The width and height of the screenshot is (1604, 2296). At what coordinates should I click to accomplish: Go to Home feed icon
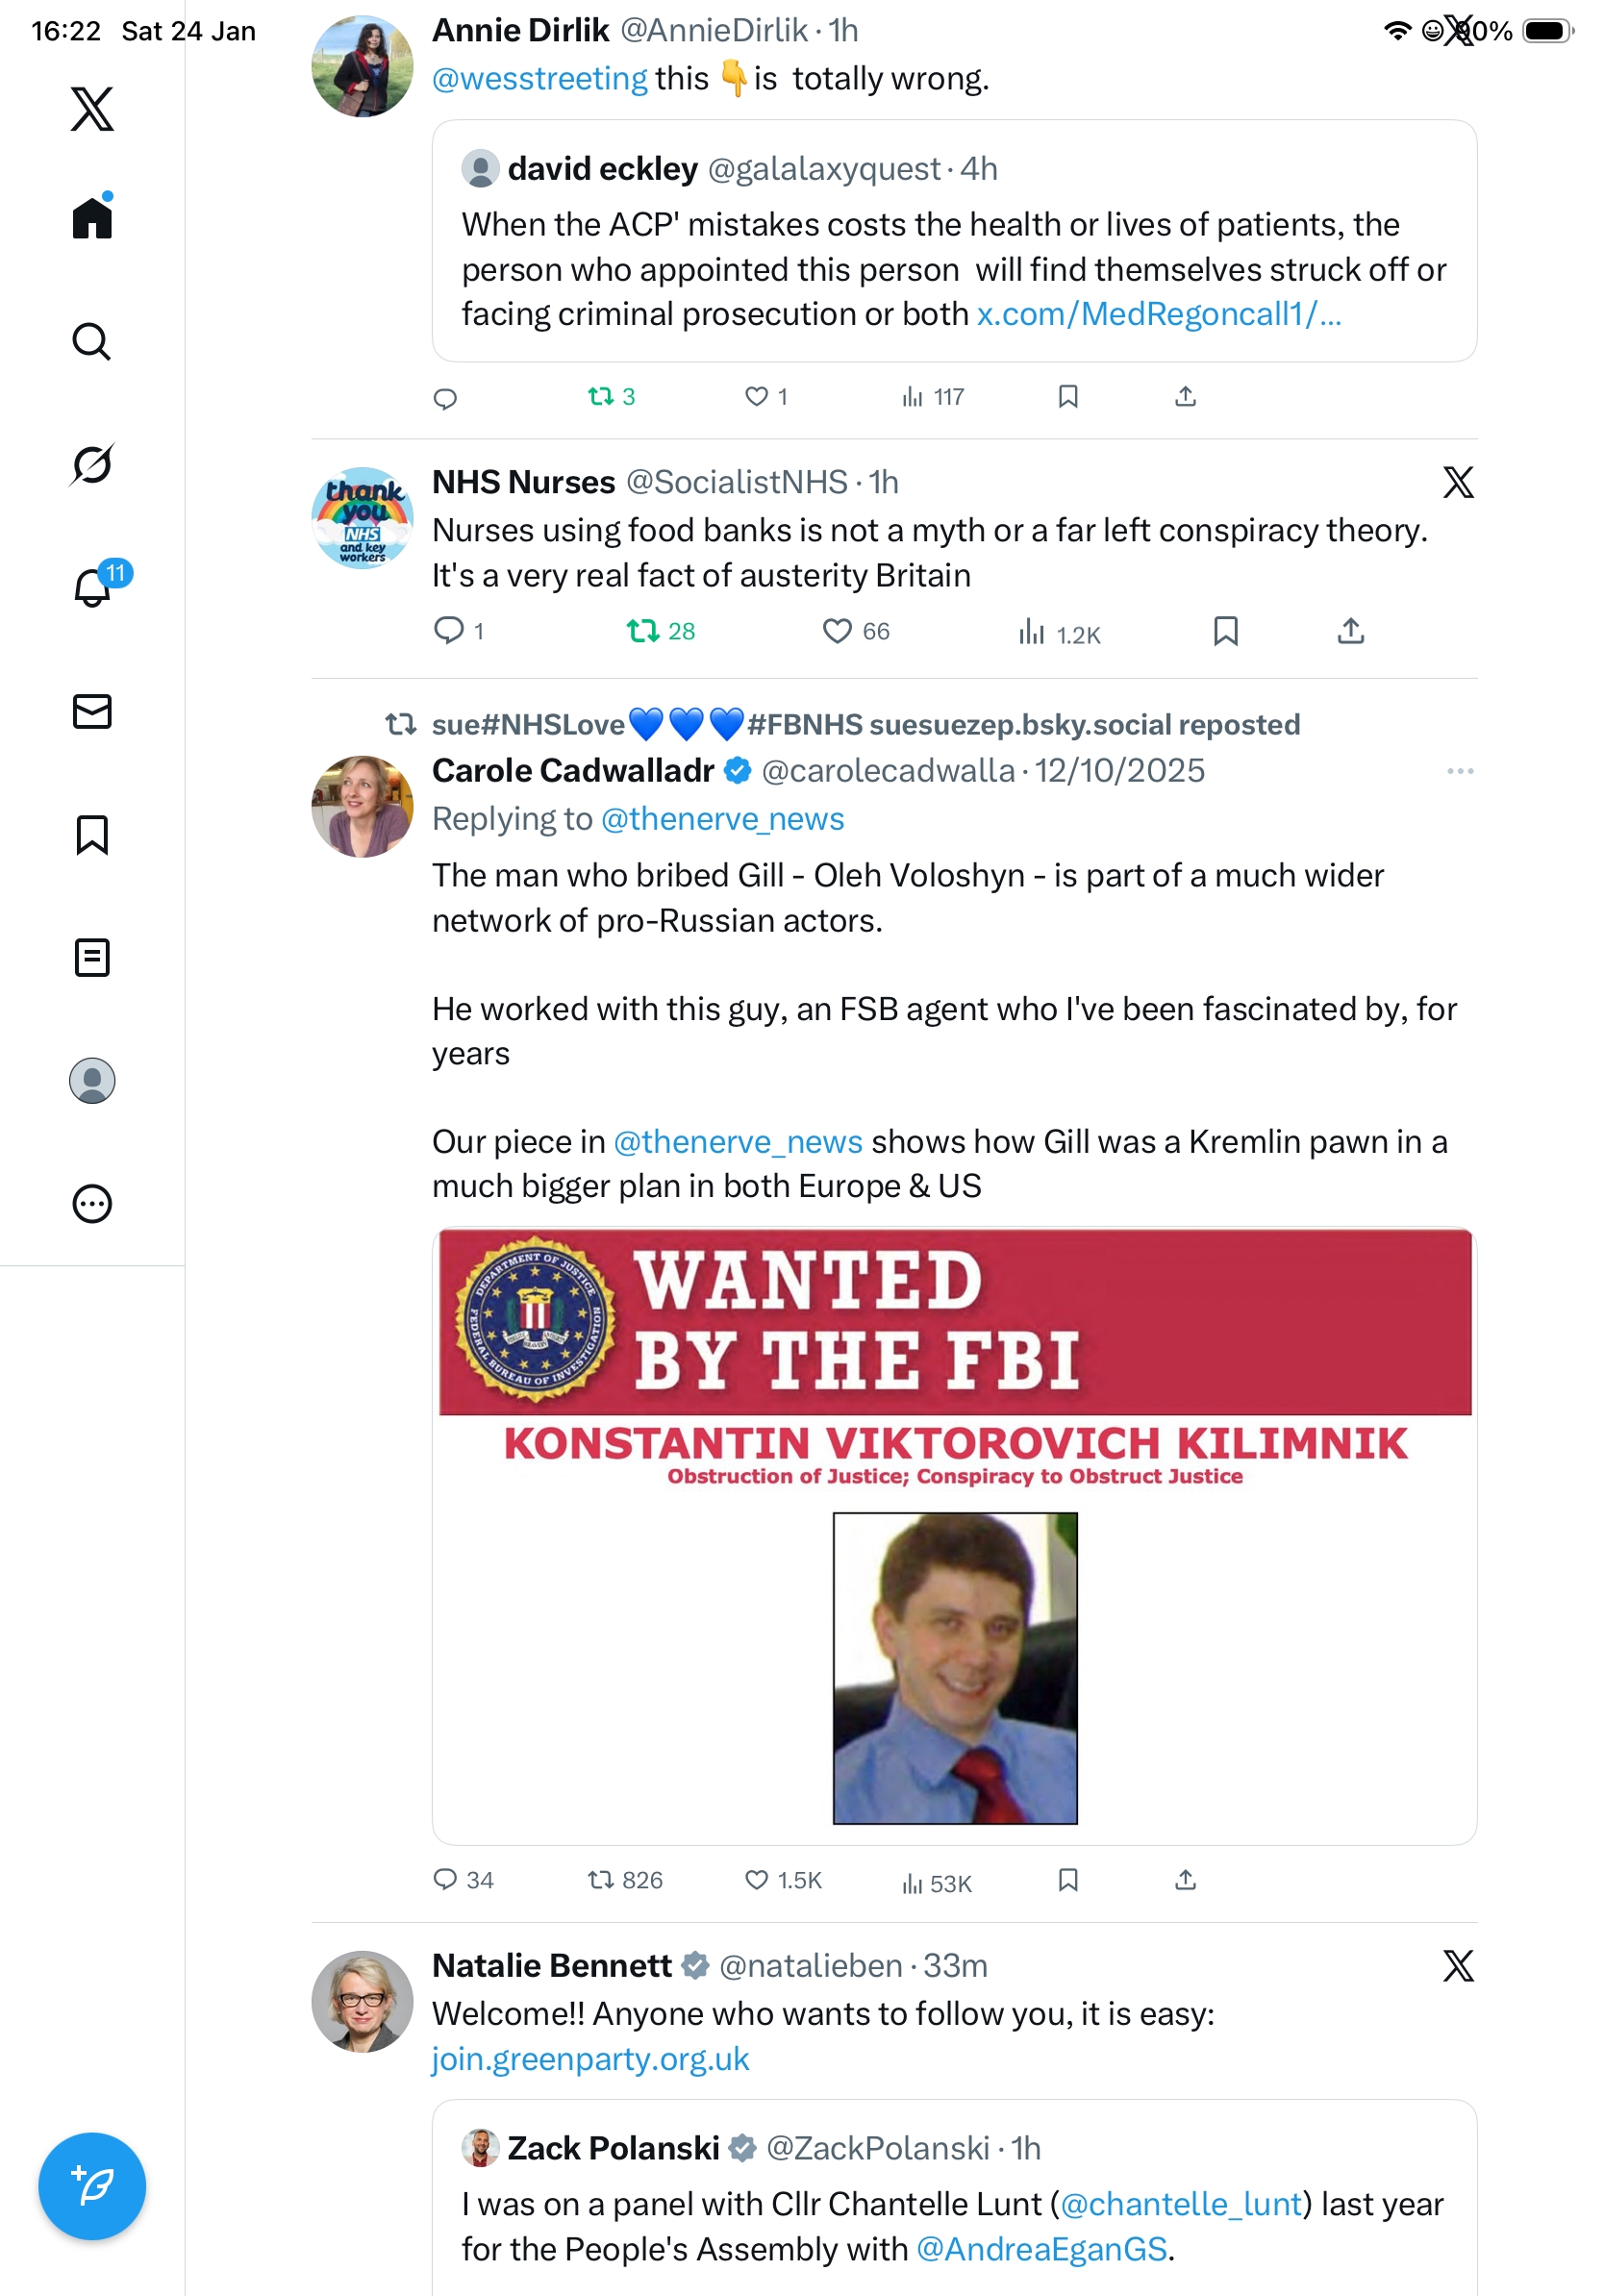click(92, 217)
